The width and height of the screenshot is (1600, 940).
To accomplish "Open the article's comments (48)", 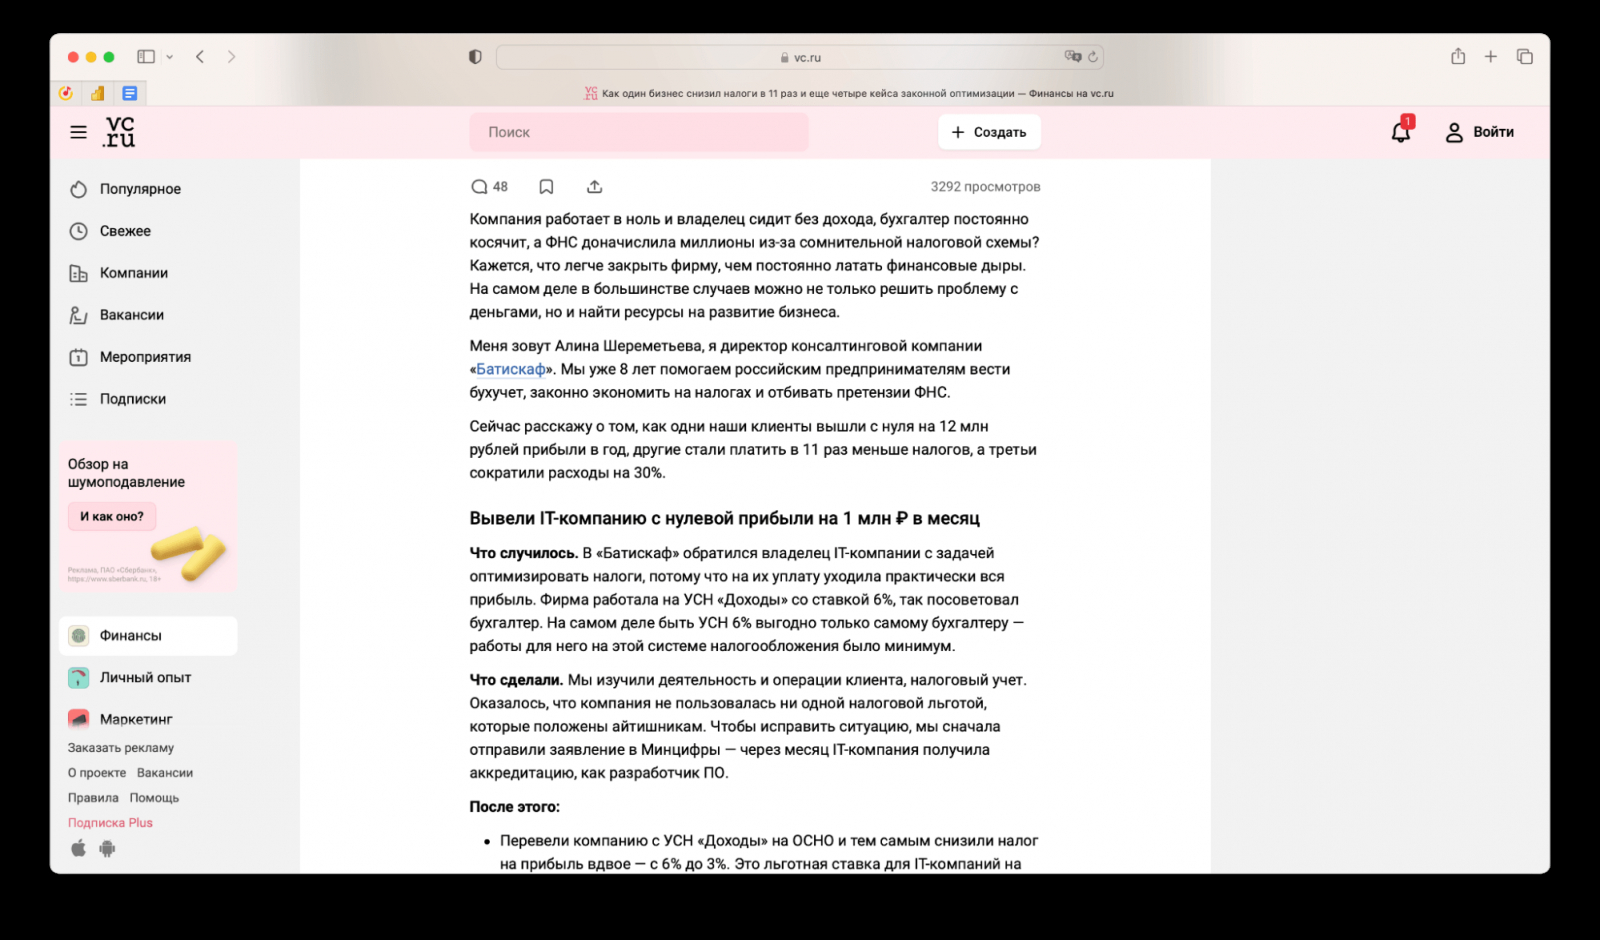I will tap(489, 187).
